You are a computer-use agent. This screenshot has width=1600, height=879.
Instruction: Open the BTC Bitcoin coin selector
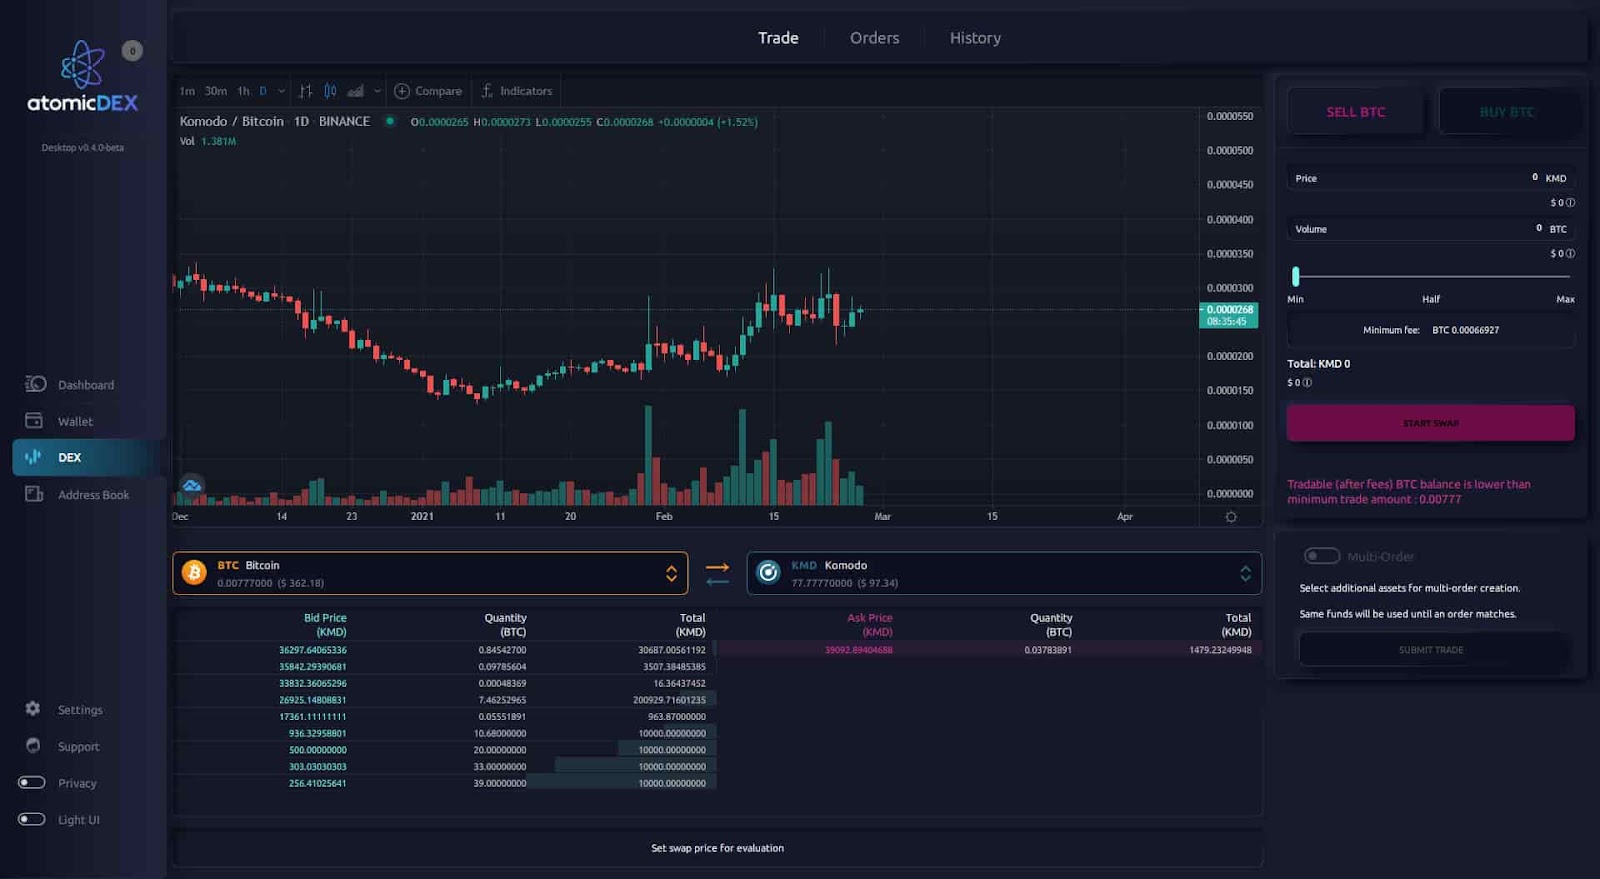[x=430, y=573]
